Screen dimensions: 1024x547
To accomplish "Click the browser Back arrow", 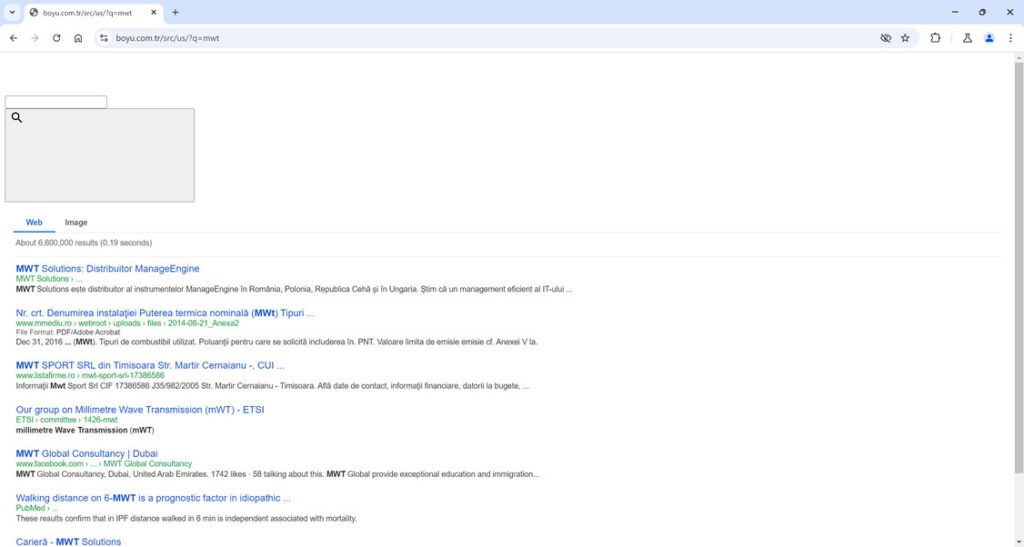I will 13,38.
